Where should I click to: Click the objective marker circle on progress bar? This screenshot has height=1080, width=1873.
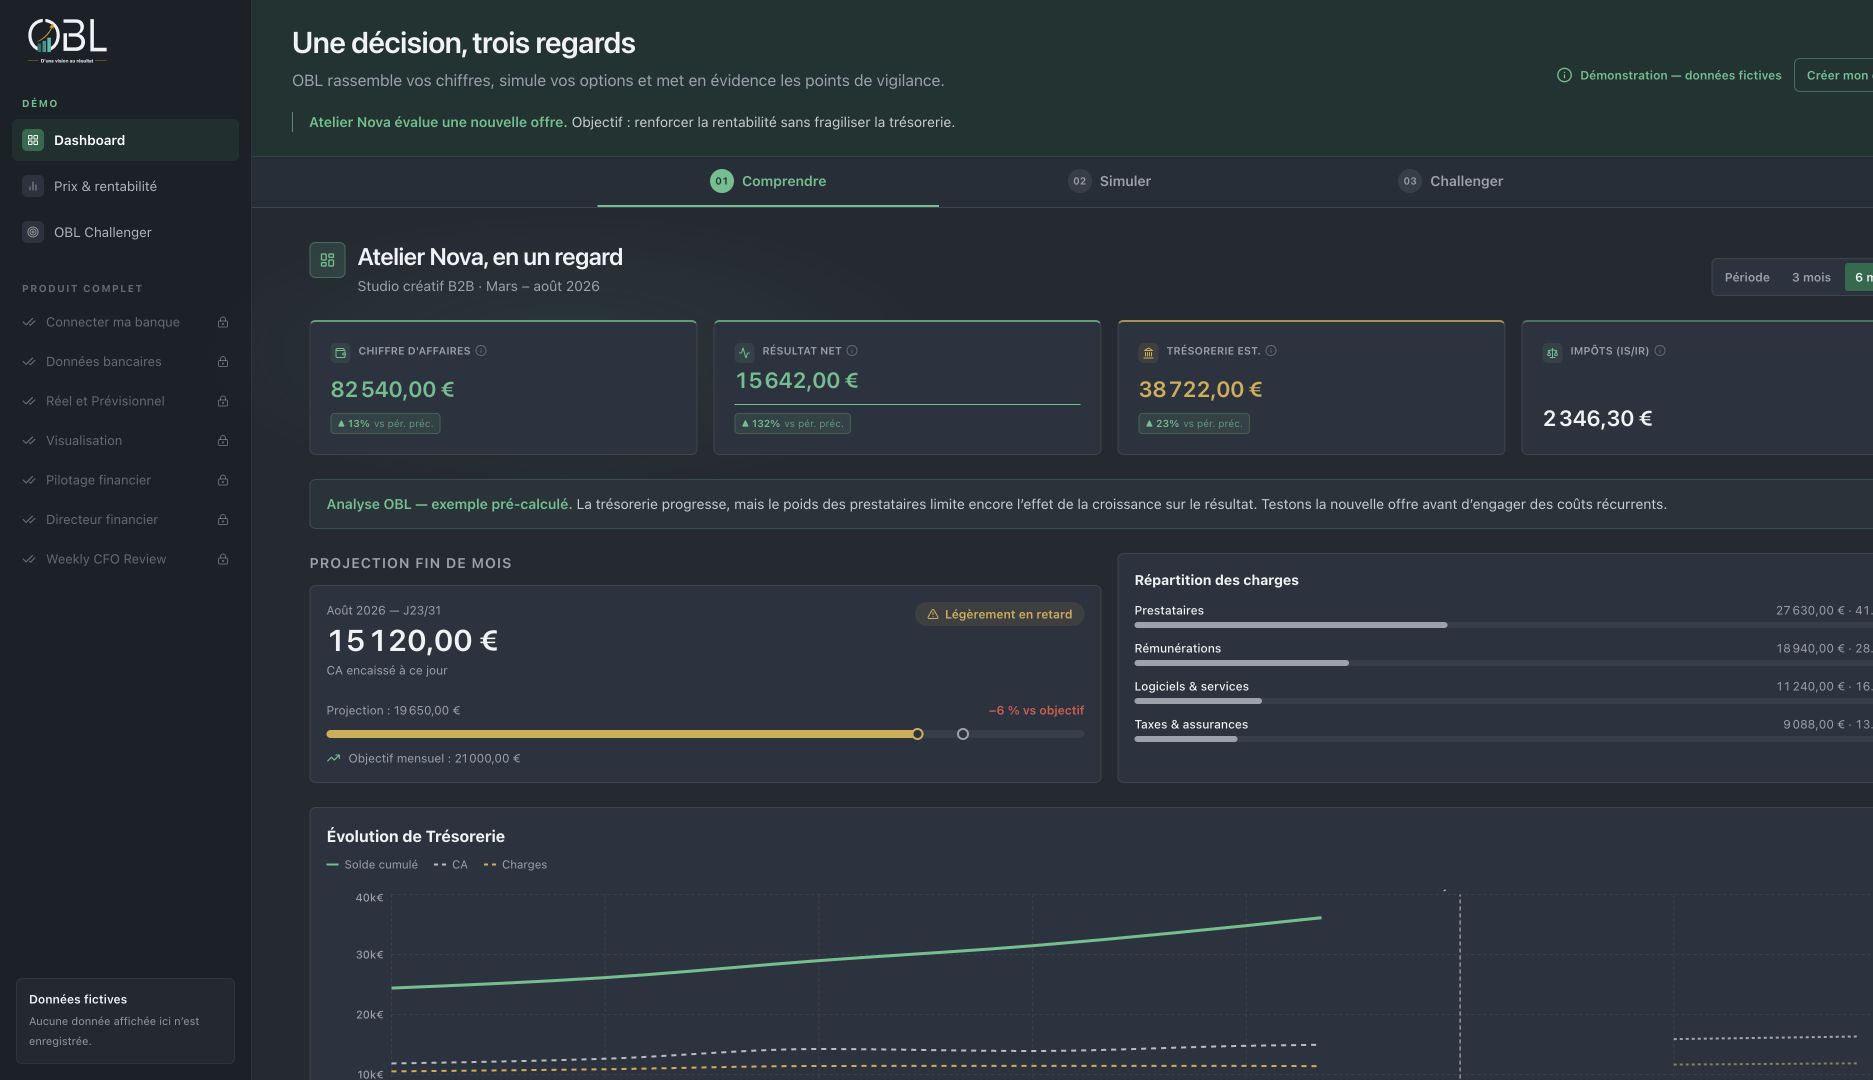(963, 734)
